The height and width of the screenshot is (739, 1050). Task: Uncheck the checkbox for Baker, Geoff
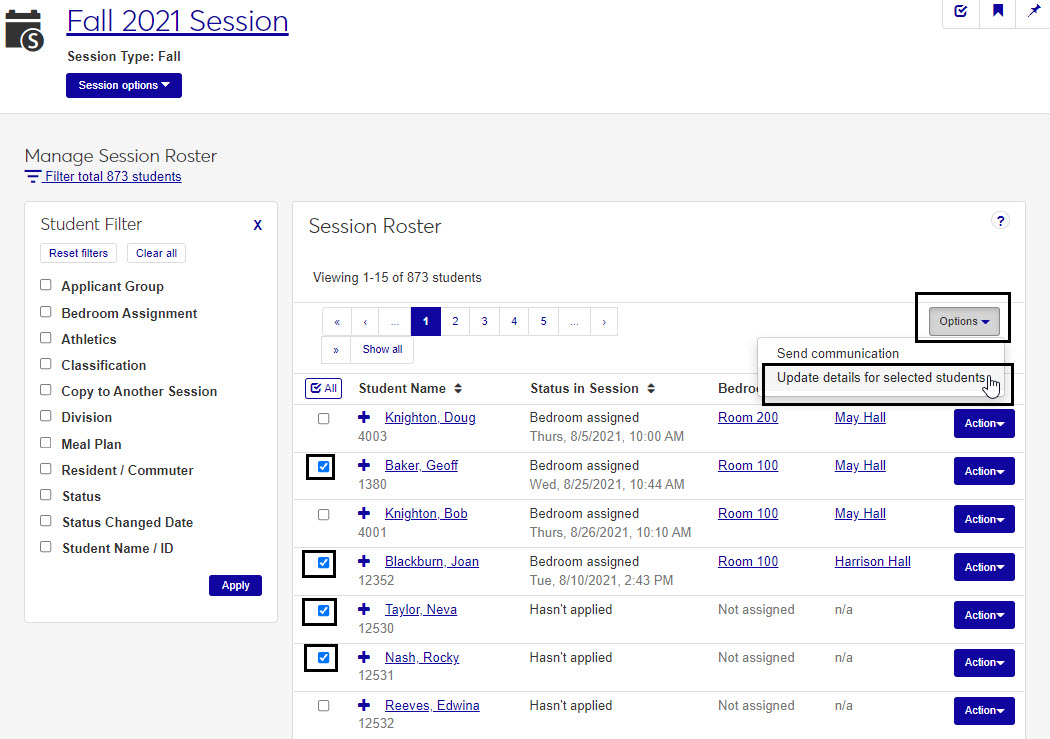tap(323, 467)
